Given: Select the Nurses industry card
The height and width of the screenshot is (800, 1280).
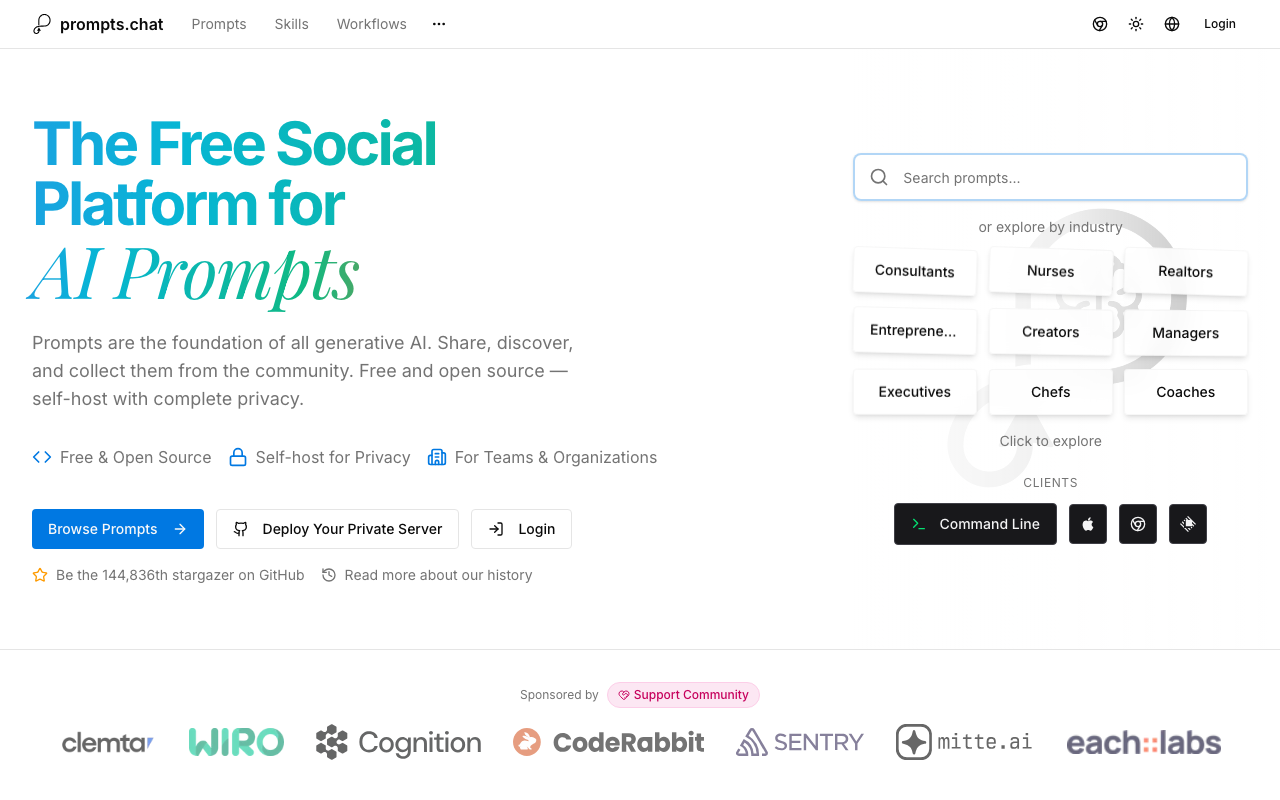Looking at the screenshot, I should 1050,271.
